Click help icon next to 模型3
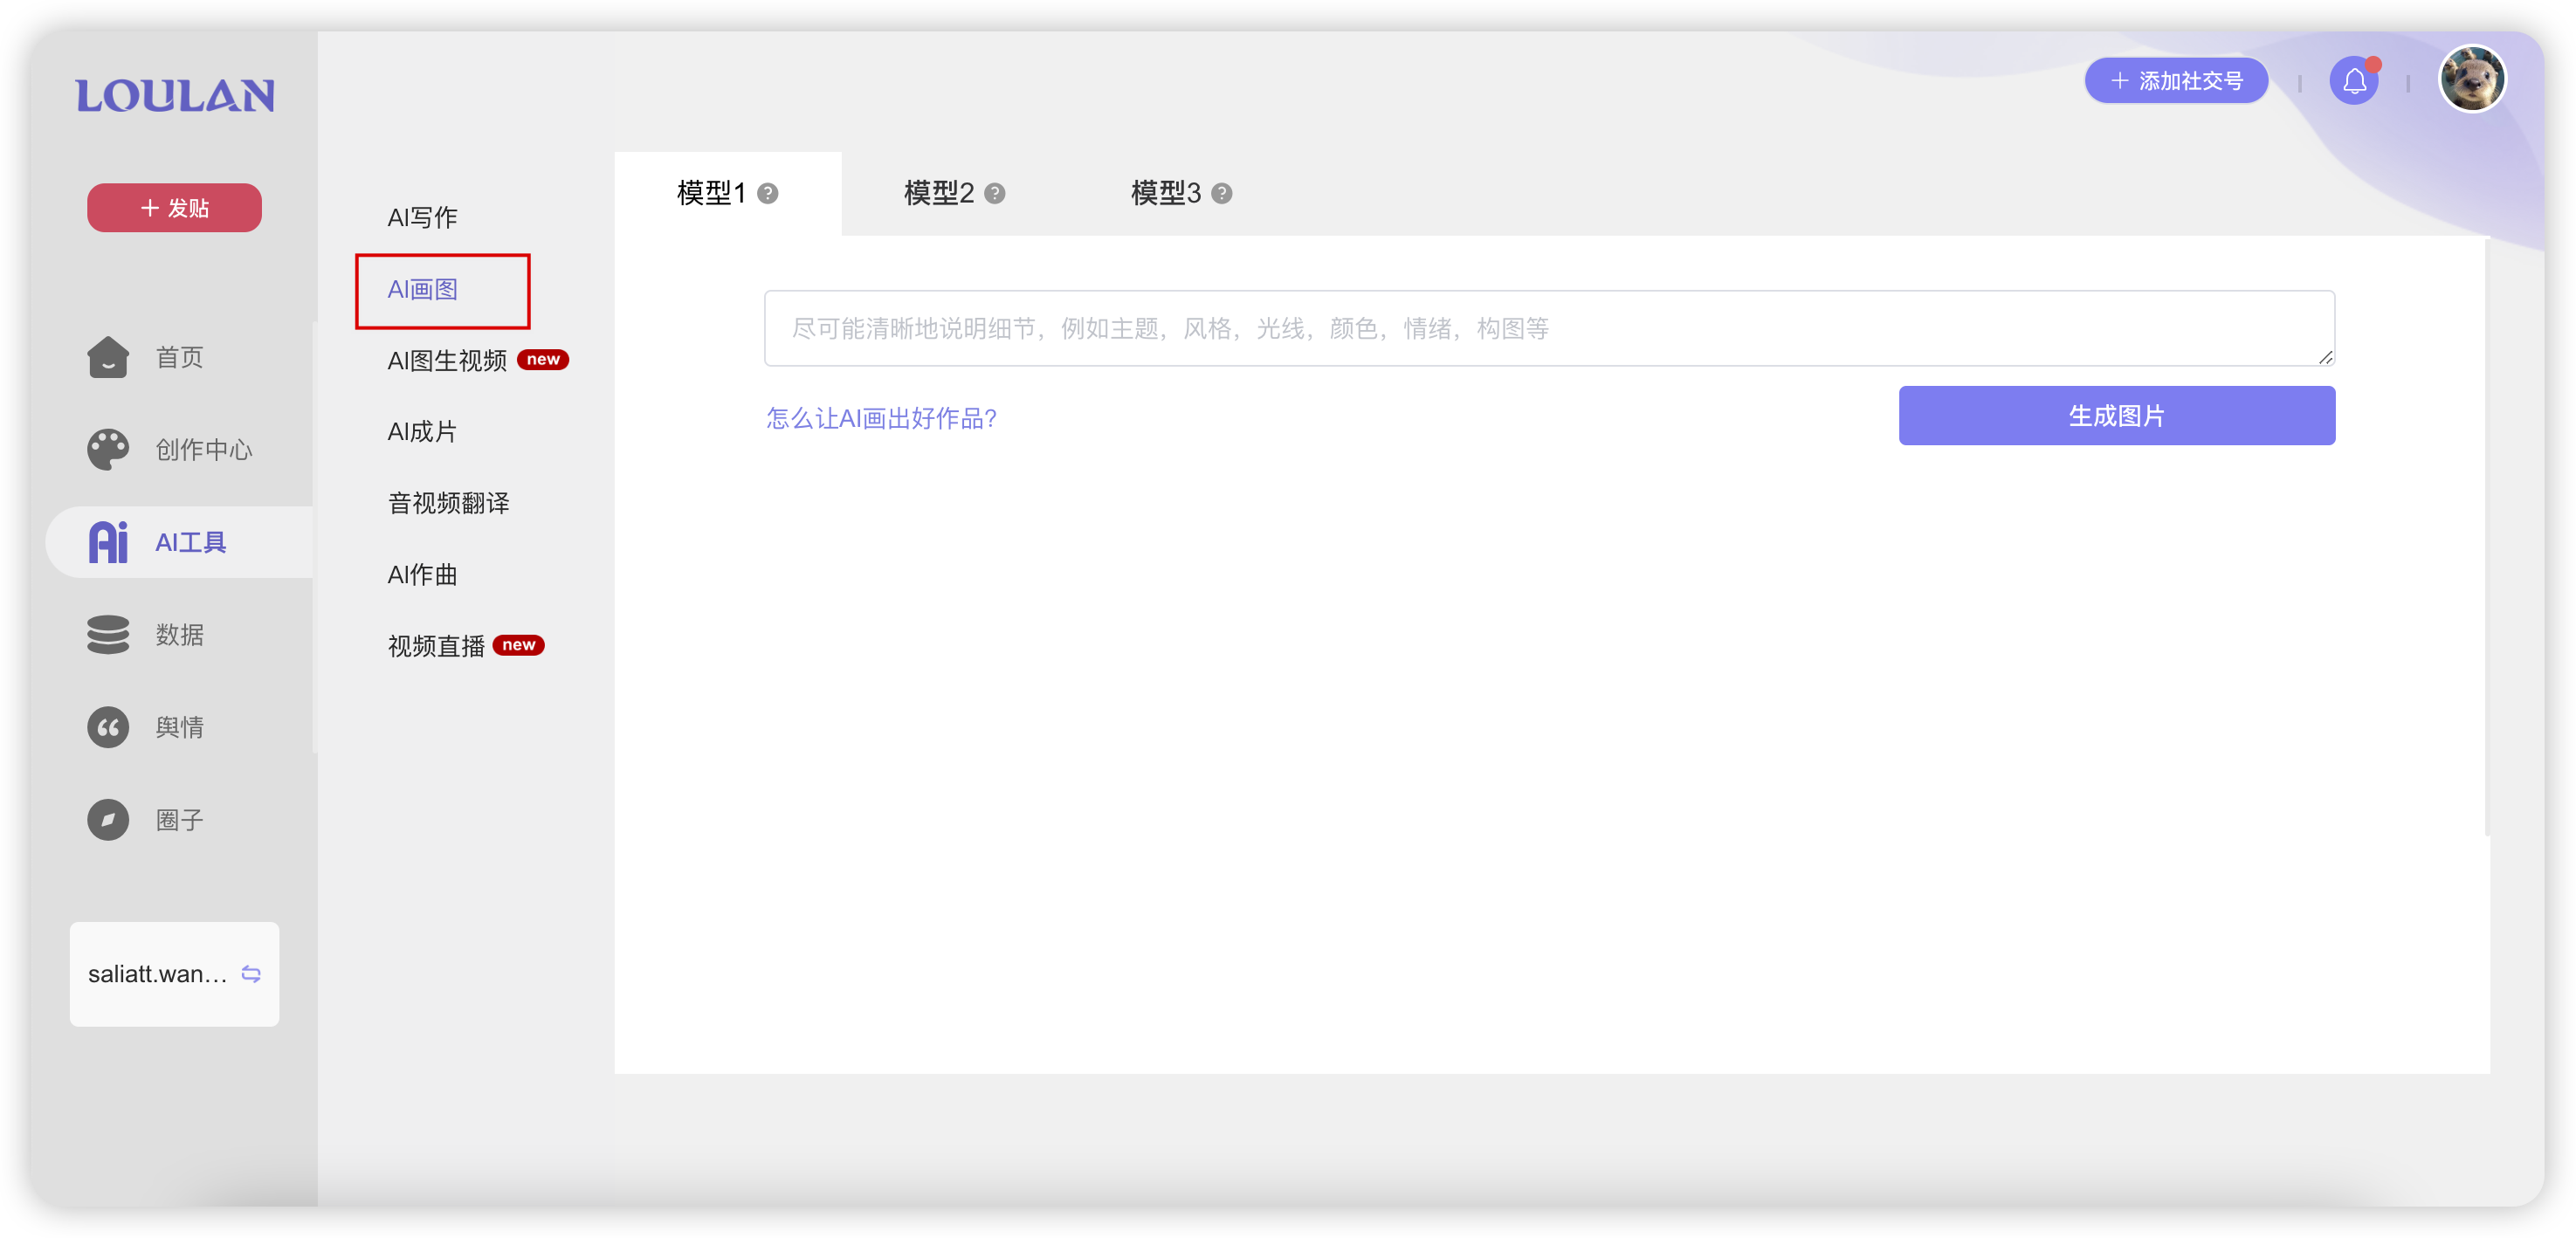2576x1238 pixels. [x=1221, y=193]
